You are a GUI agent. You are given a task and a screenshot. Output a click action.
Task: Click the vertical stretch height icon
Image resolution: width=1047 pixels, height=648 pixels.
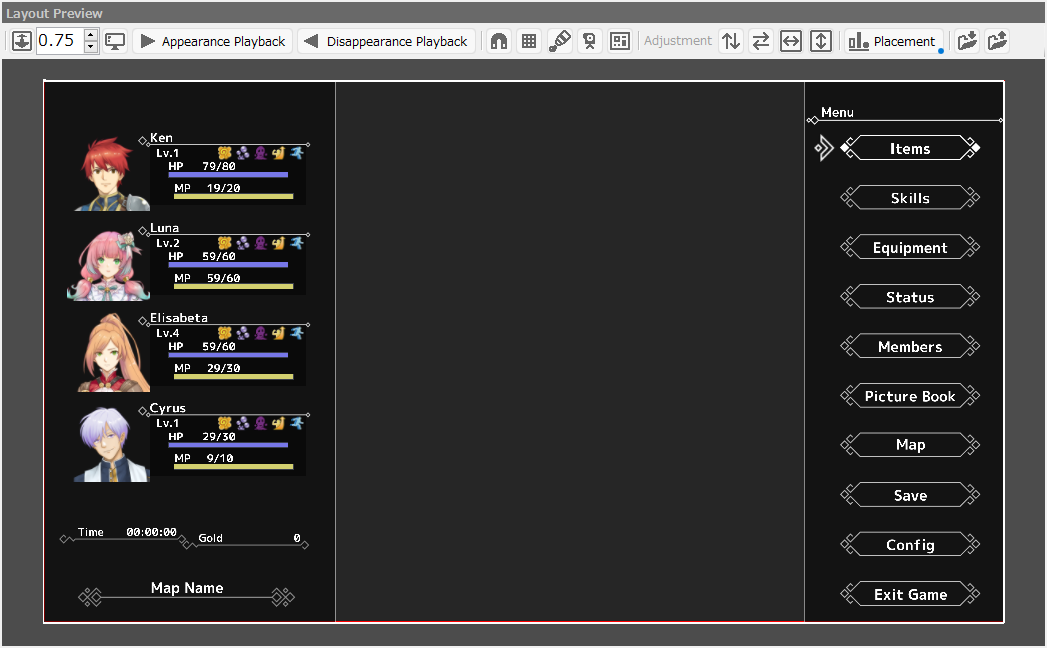tap(821, 41)
